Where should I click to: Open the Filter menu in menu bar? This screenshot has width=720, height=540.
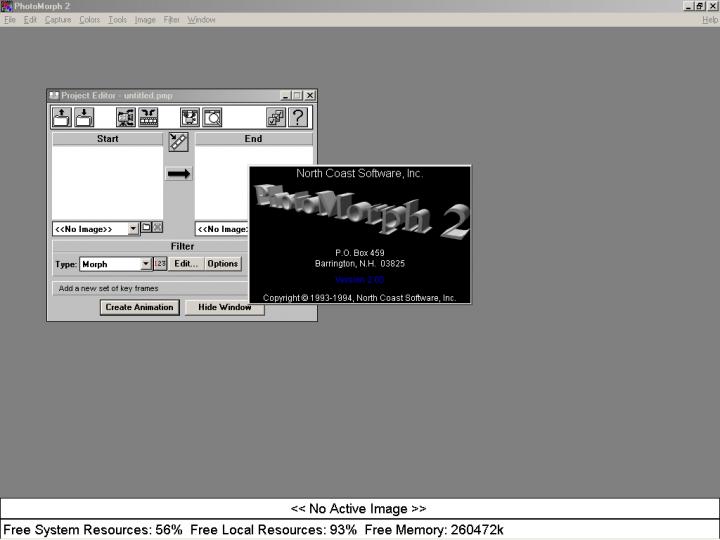[172, 20]
